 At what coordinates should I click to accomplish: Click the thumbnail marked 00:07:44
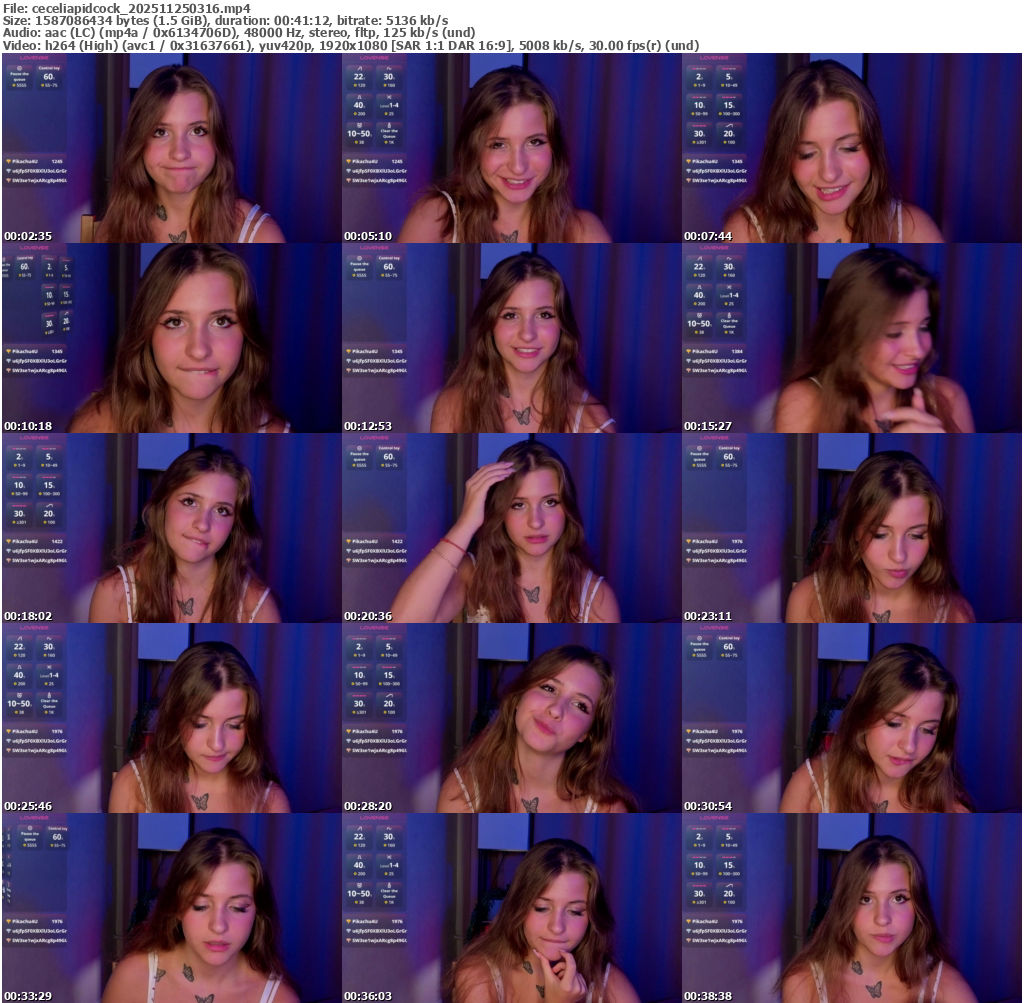pos(851,148)
